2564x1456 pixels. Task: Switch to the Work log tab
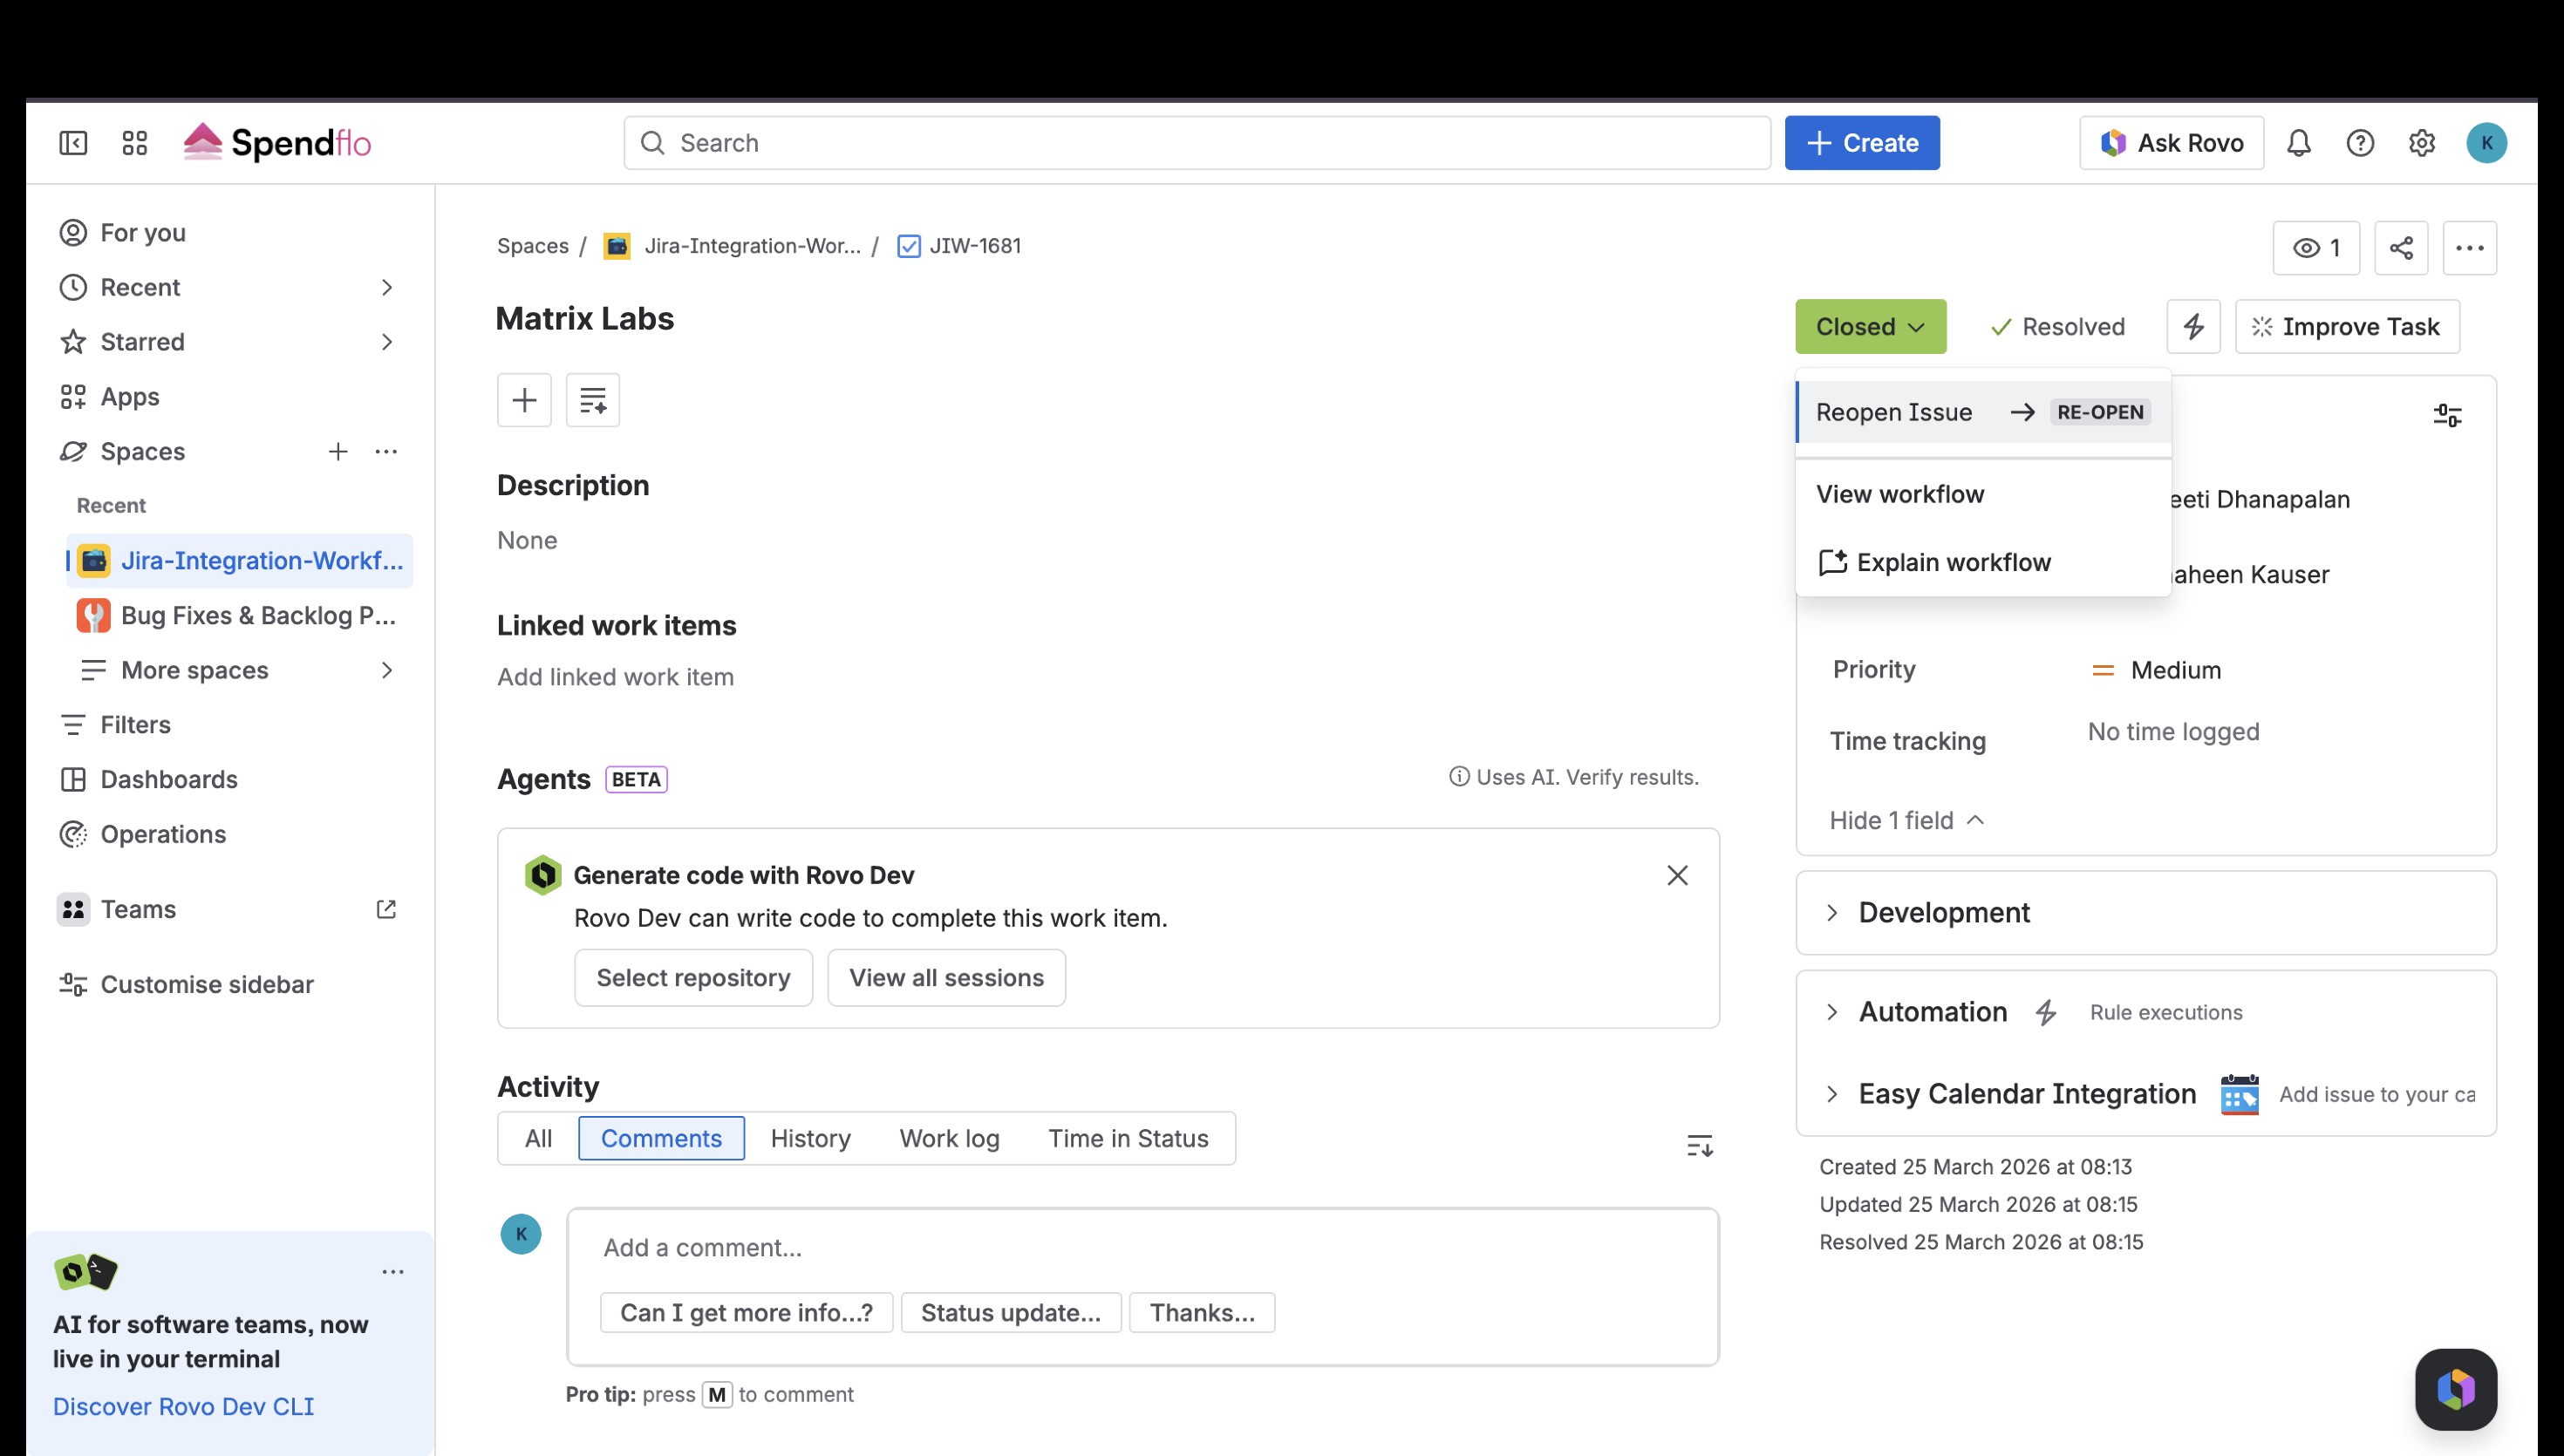point(949,1138)
